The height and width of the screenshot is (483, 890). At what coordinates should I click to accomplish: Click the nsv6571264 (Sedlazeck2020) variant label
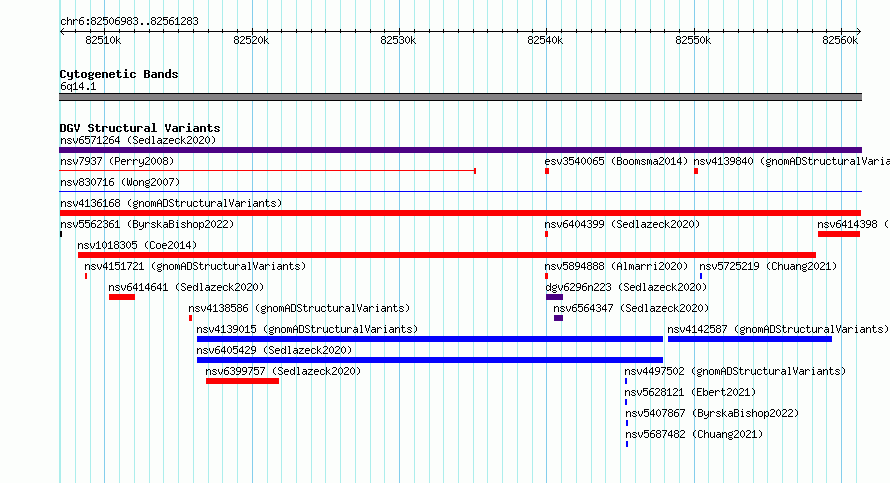tap(138, 140)
